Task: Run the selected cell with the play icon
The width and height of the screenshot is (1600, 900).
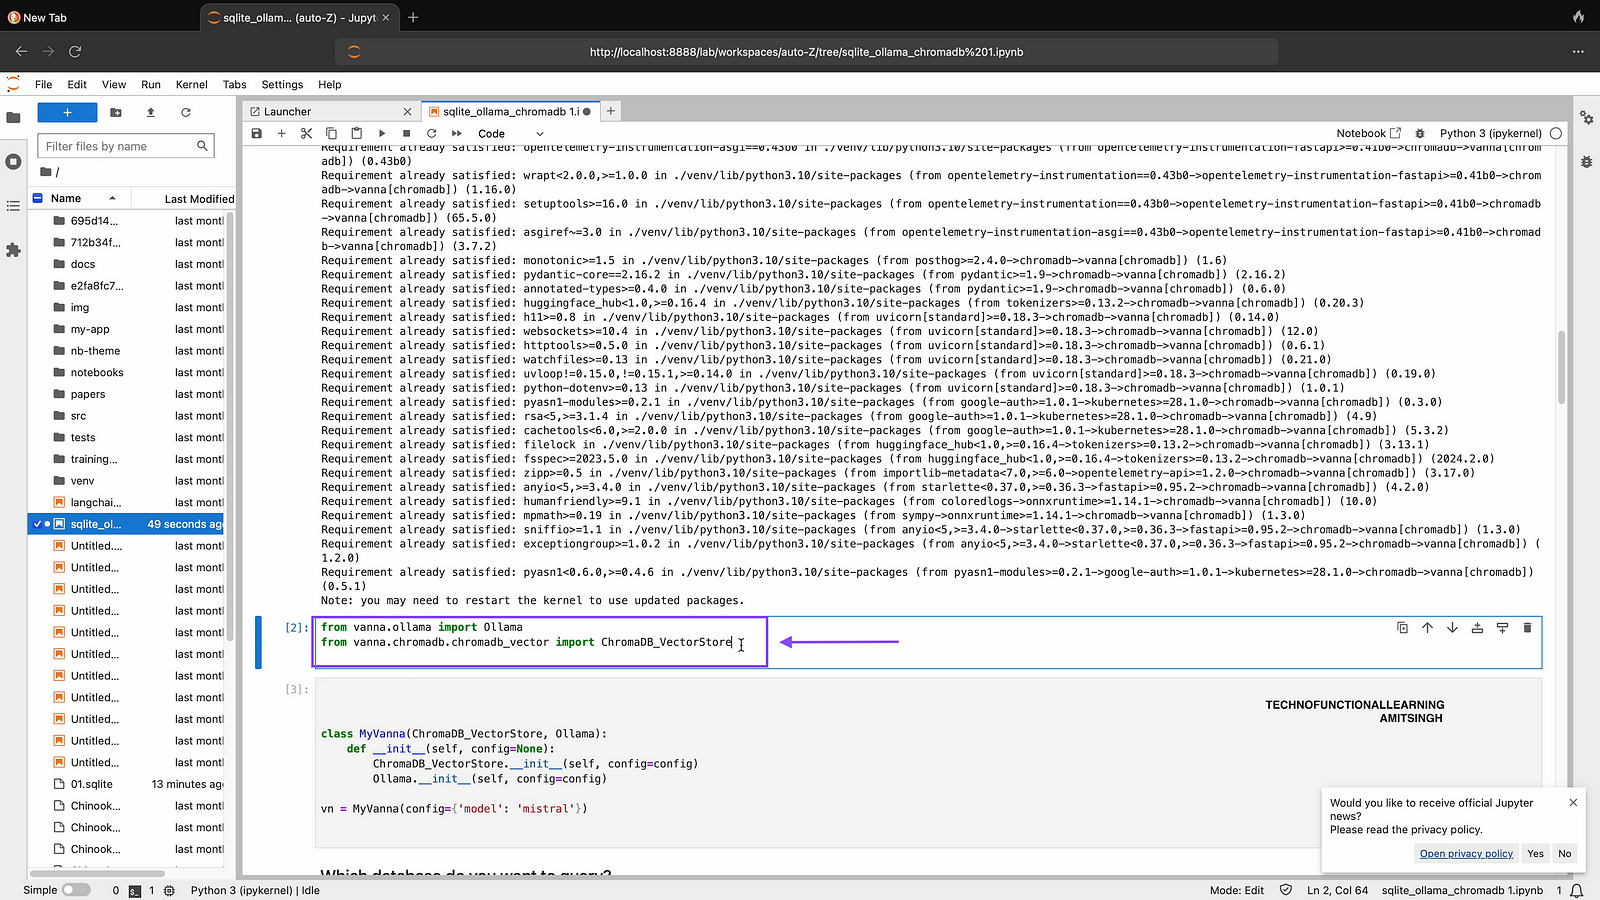Action: point(382,133)
